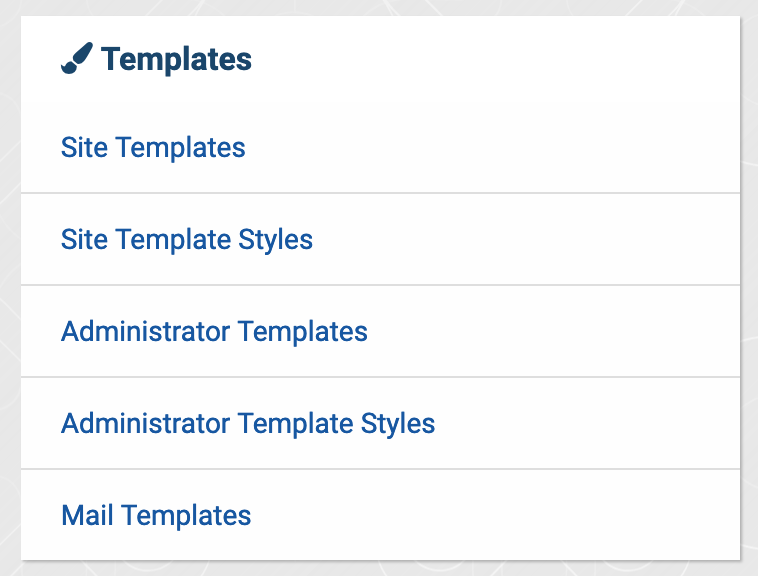This screenshot has height=576, width=758.
Task: Manage backend administrator templates
Action: (x=214, y=331)
